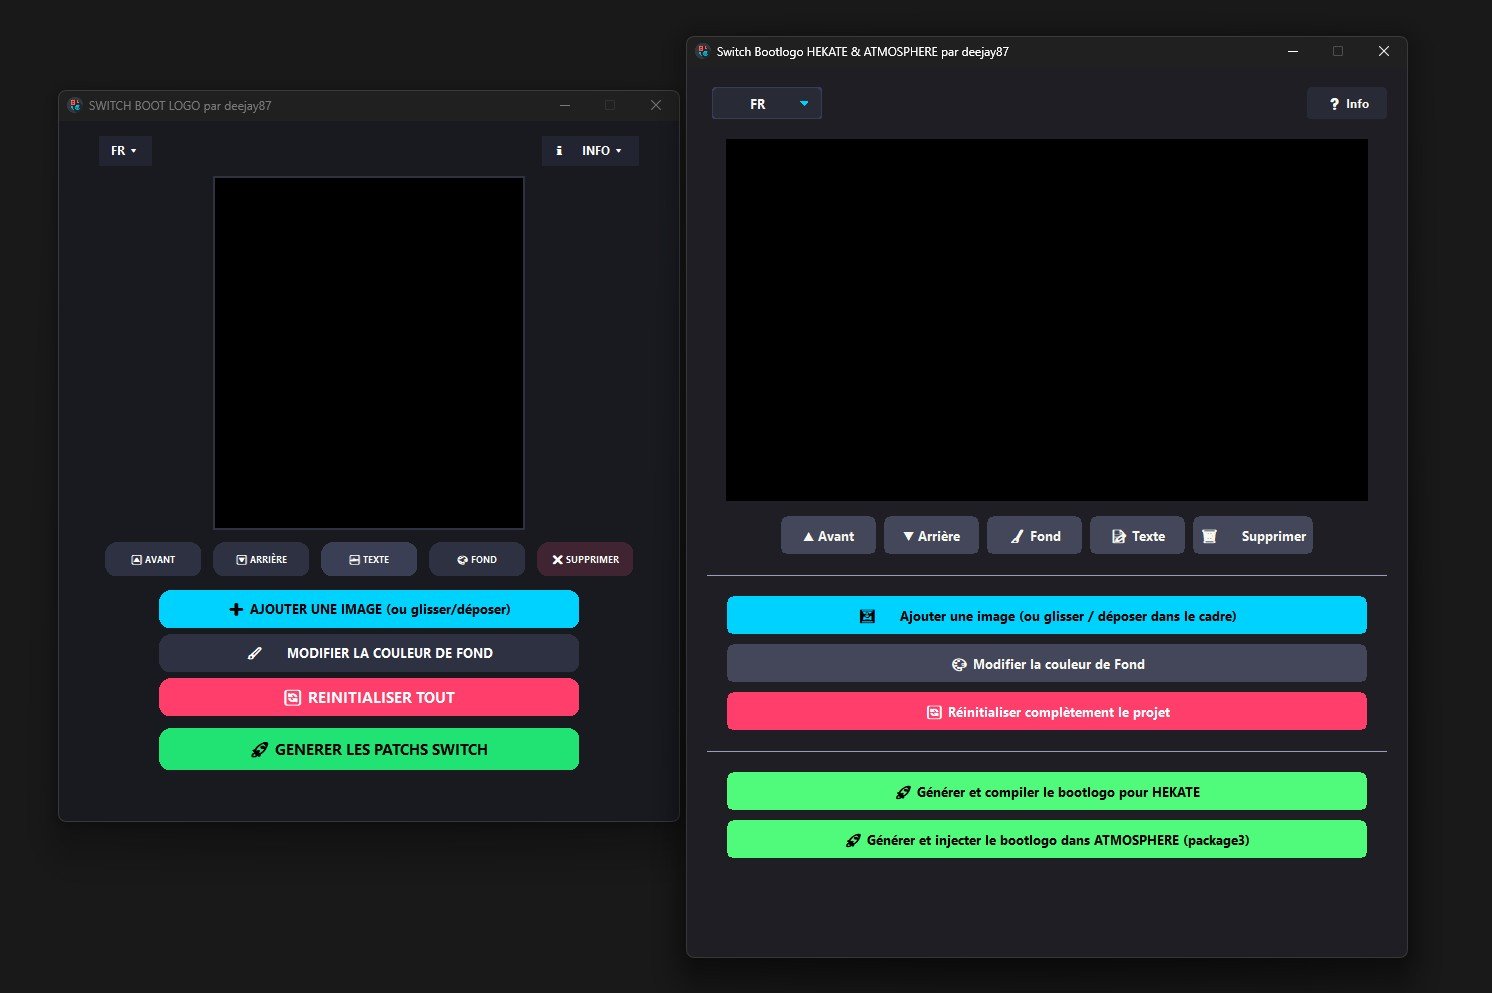Click AJOUTER UNE IMAGE button
1492x993 pixels.
click(369, 609)
